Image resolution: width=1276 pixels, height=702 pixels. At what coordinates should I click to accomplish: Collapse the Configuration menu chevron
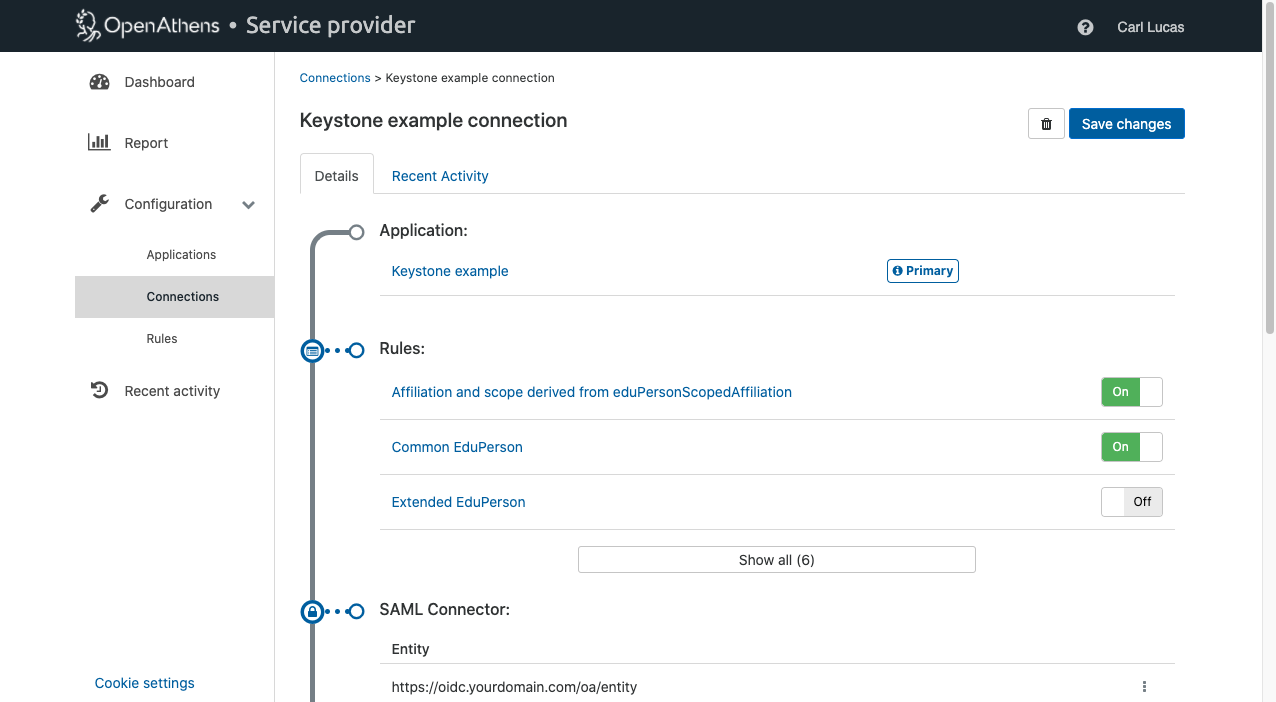click(x=249, y=205)
